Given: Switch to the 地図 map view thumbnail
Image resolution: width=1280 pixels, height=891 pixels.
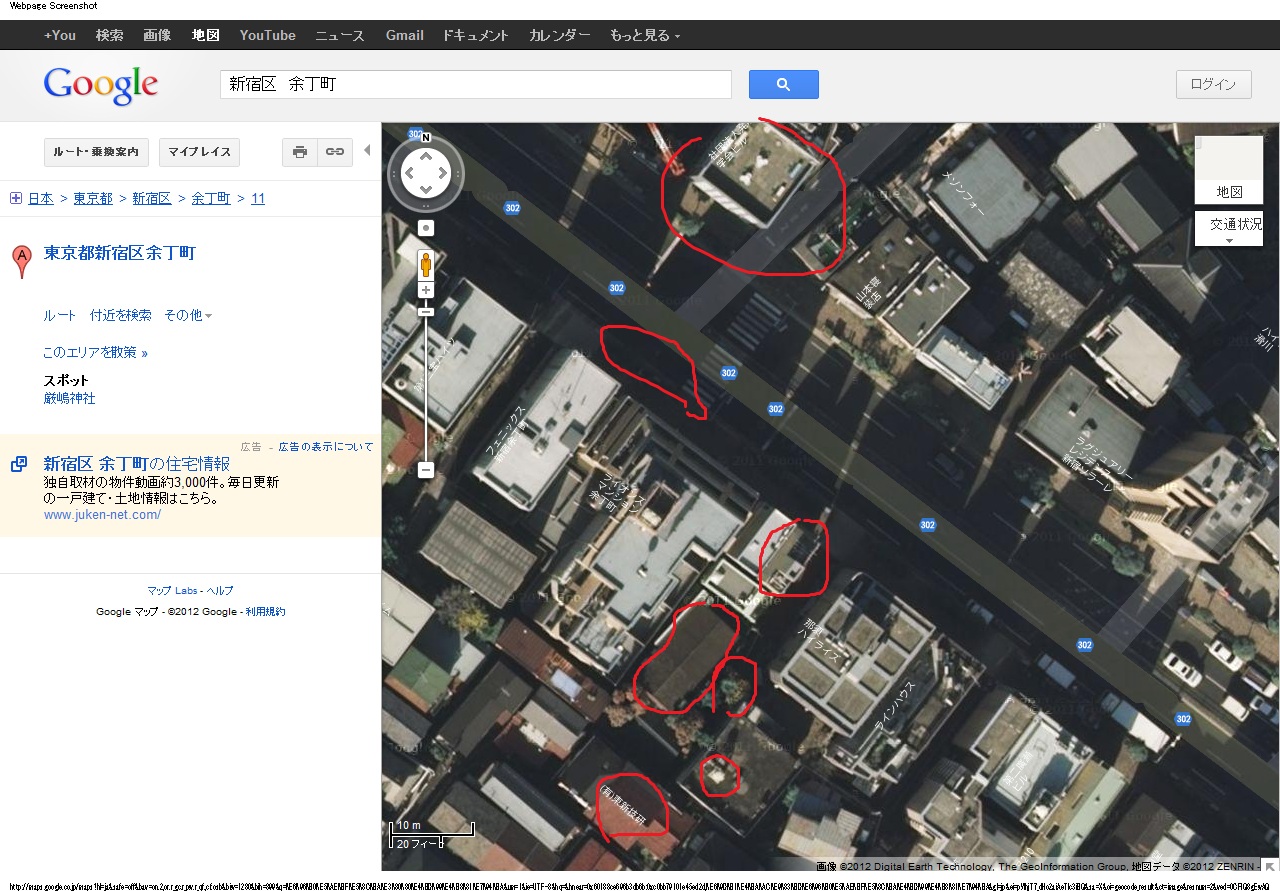Looking at the screenshot, I should point(1229,169).
